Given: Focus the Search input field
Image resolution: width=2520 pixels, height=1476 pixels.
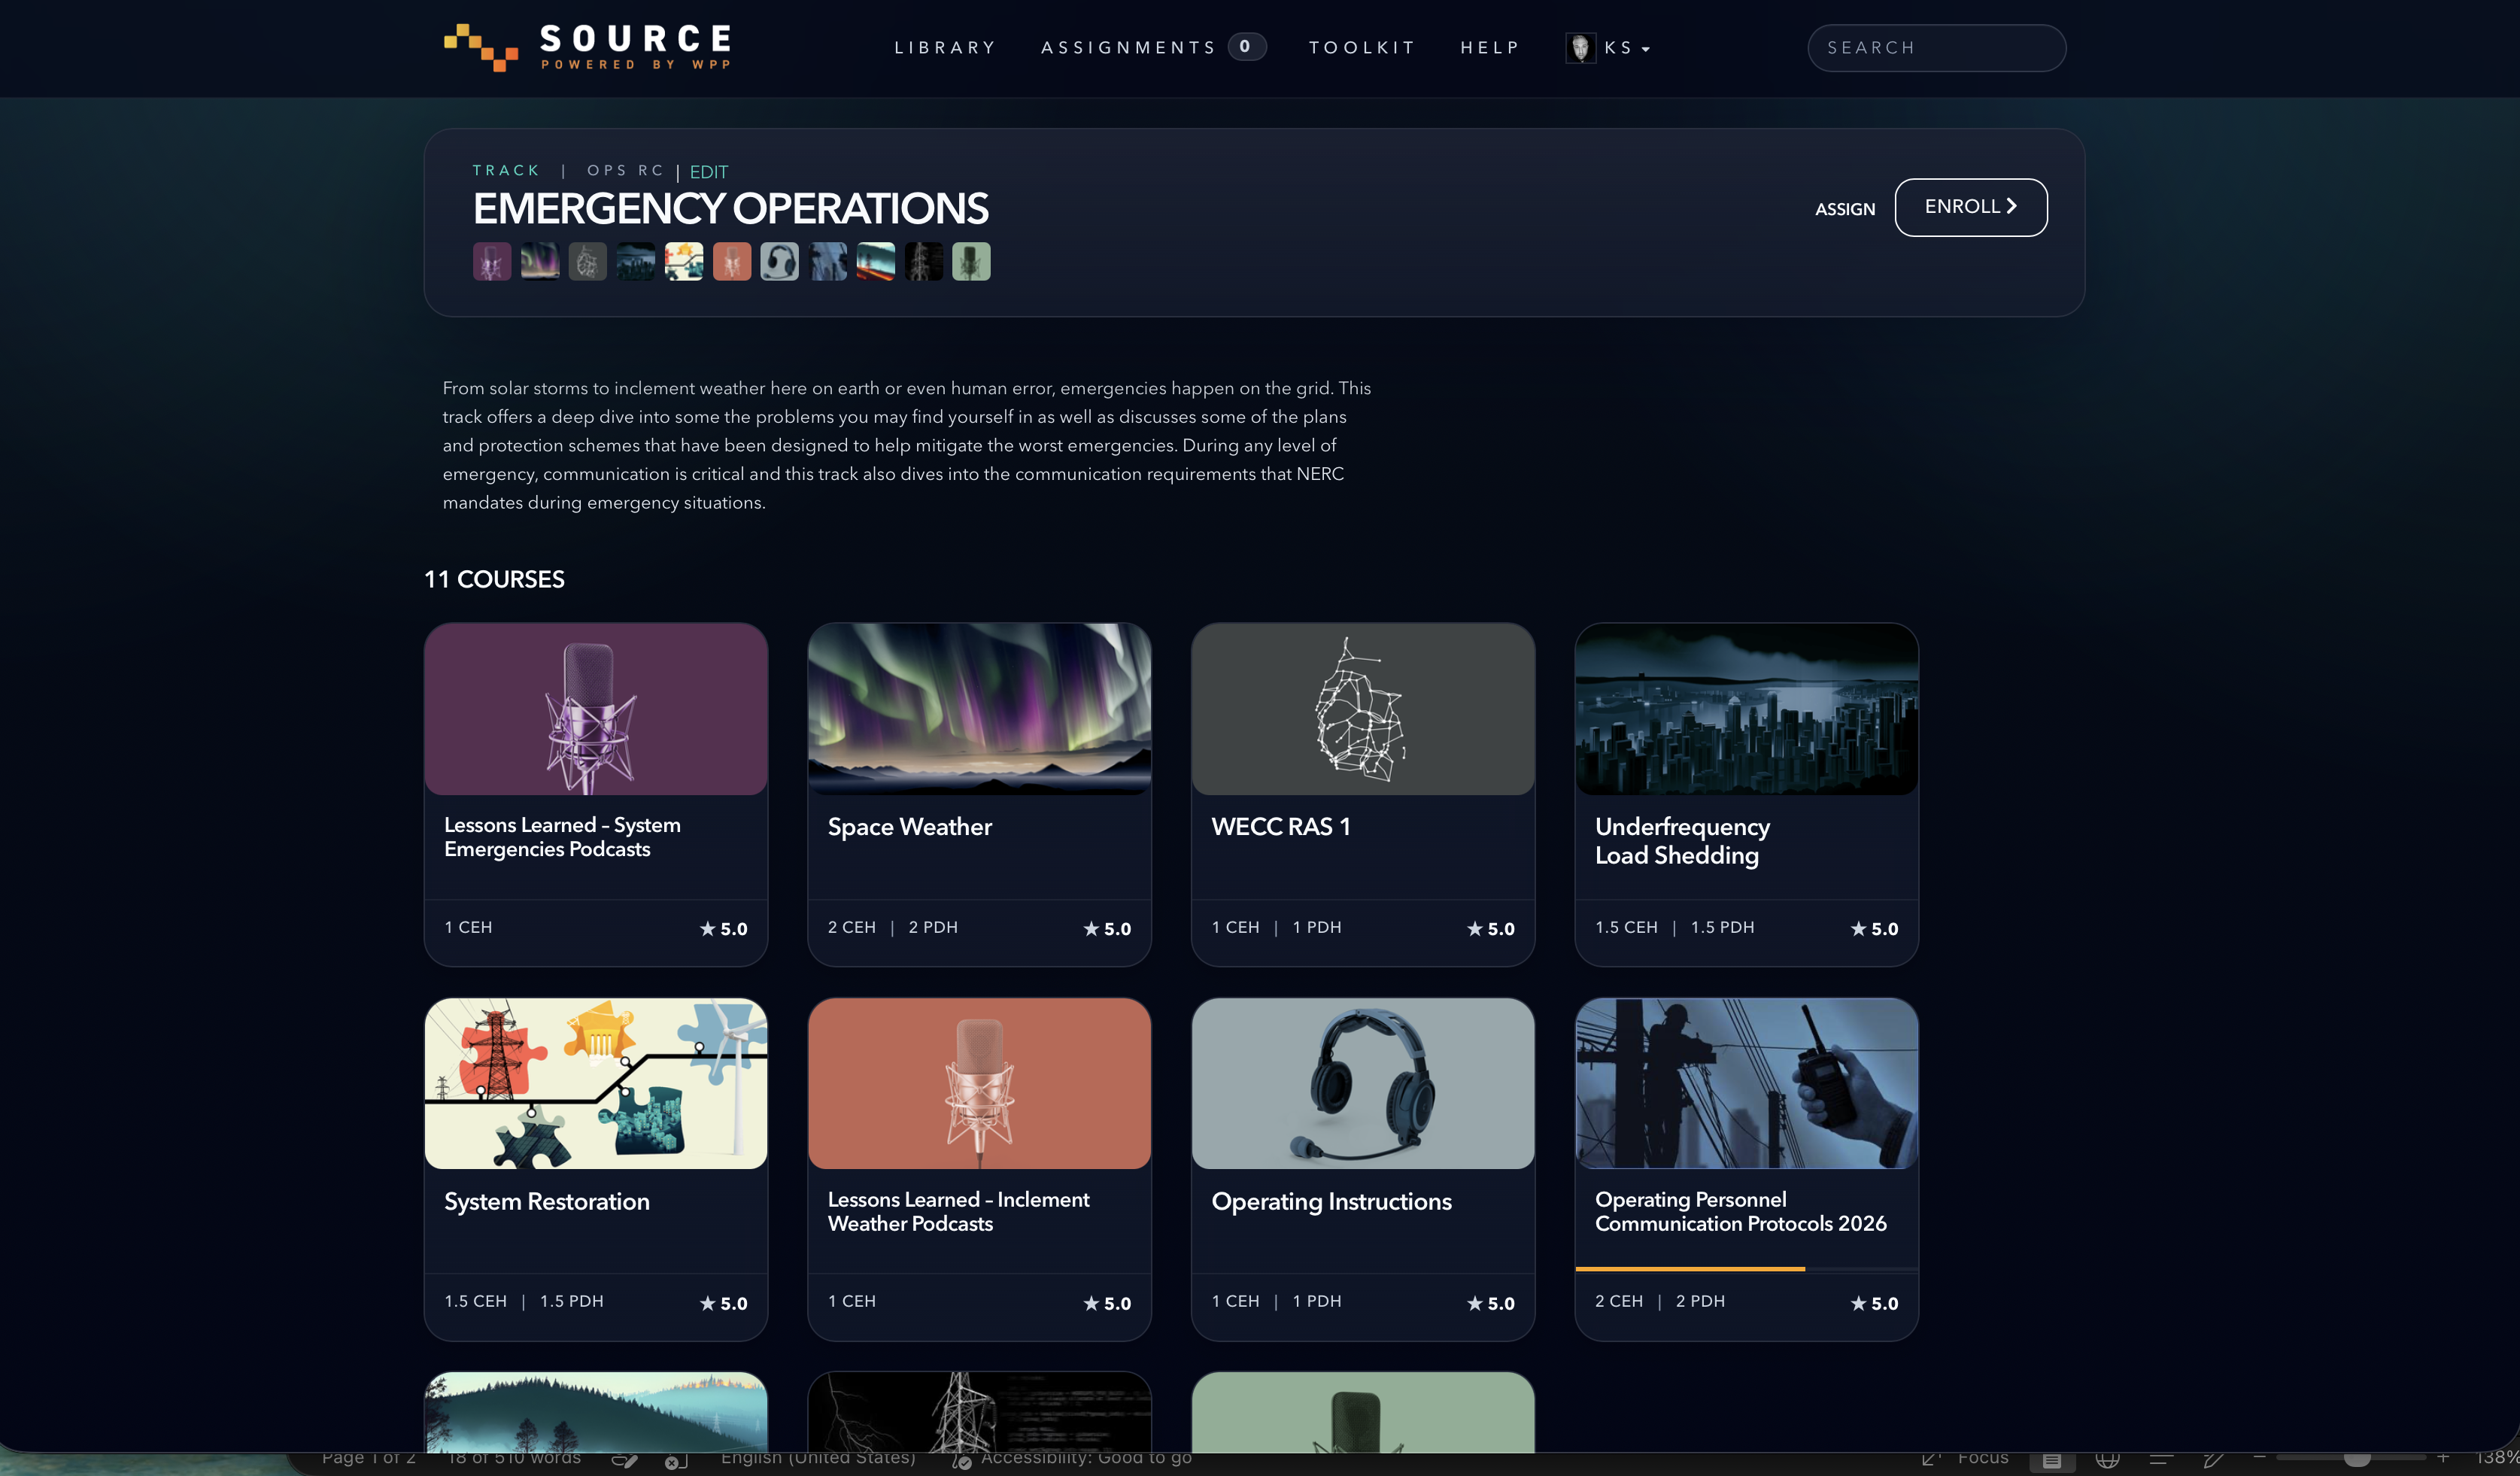Looking at the screenshot, I should point(1936,47).
